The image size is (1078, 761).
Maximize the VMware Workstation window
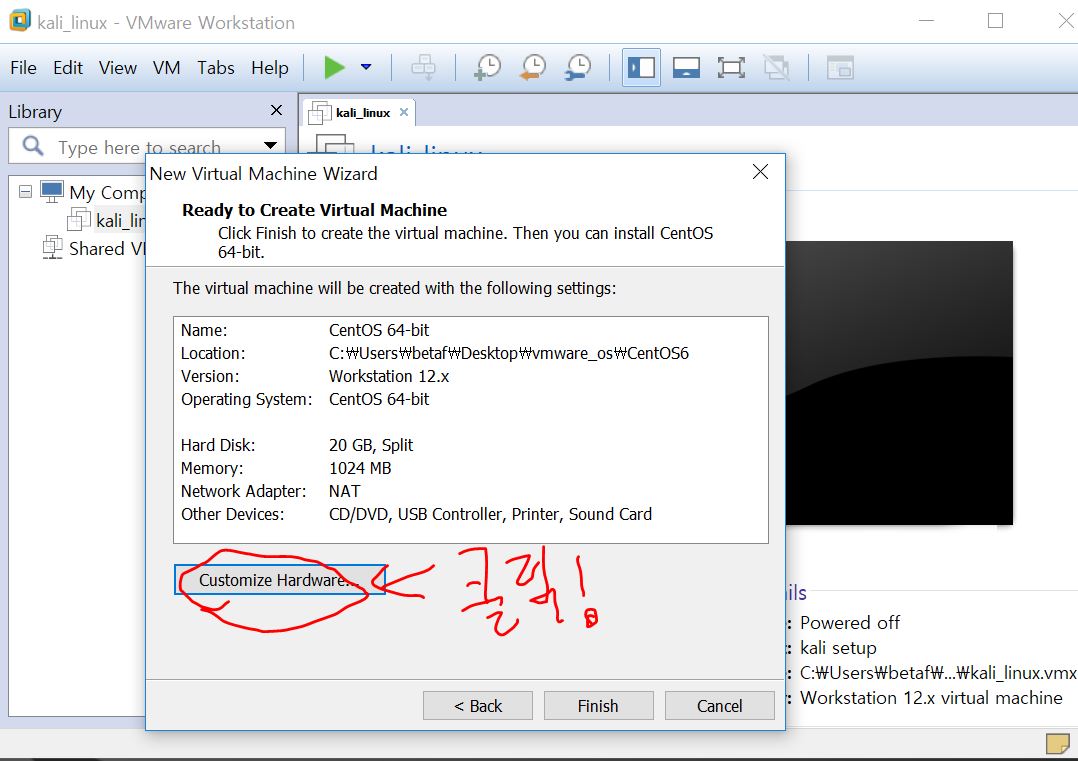coord(995,21)
